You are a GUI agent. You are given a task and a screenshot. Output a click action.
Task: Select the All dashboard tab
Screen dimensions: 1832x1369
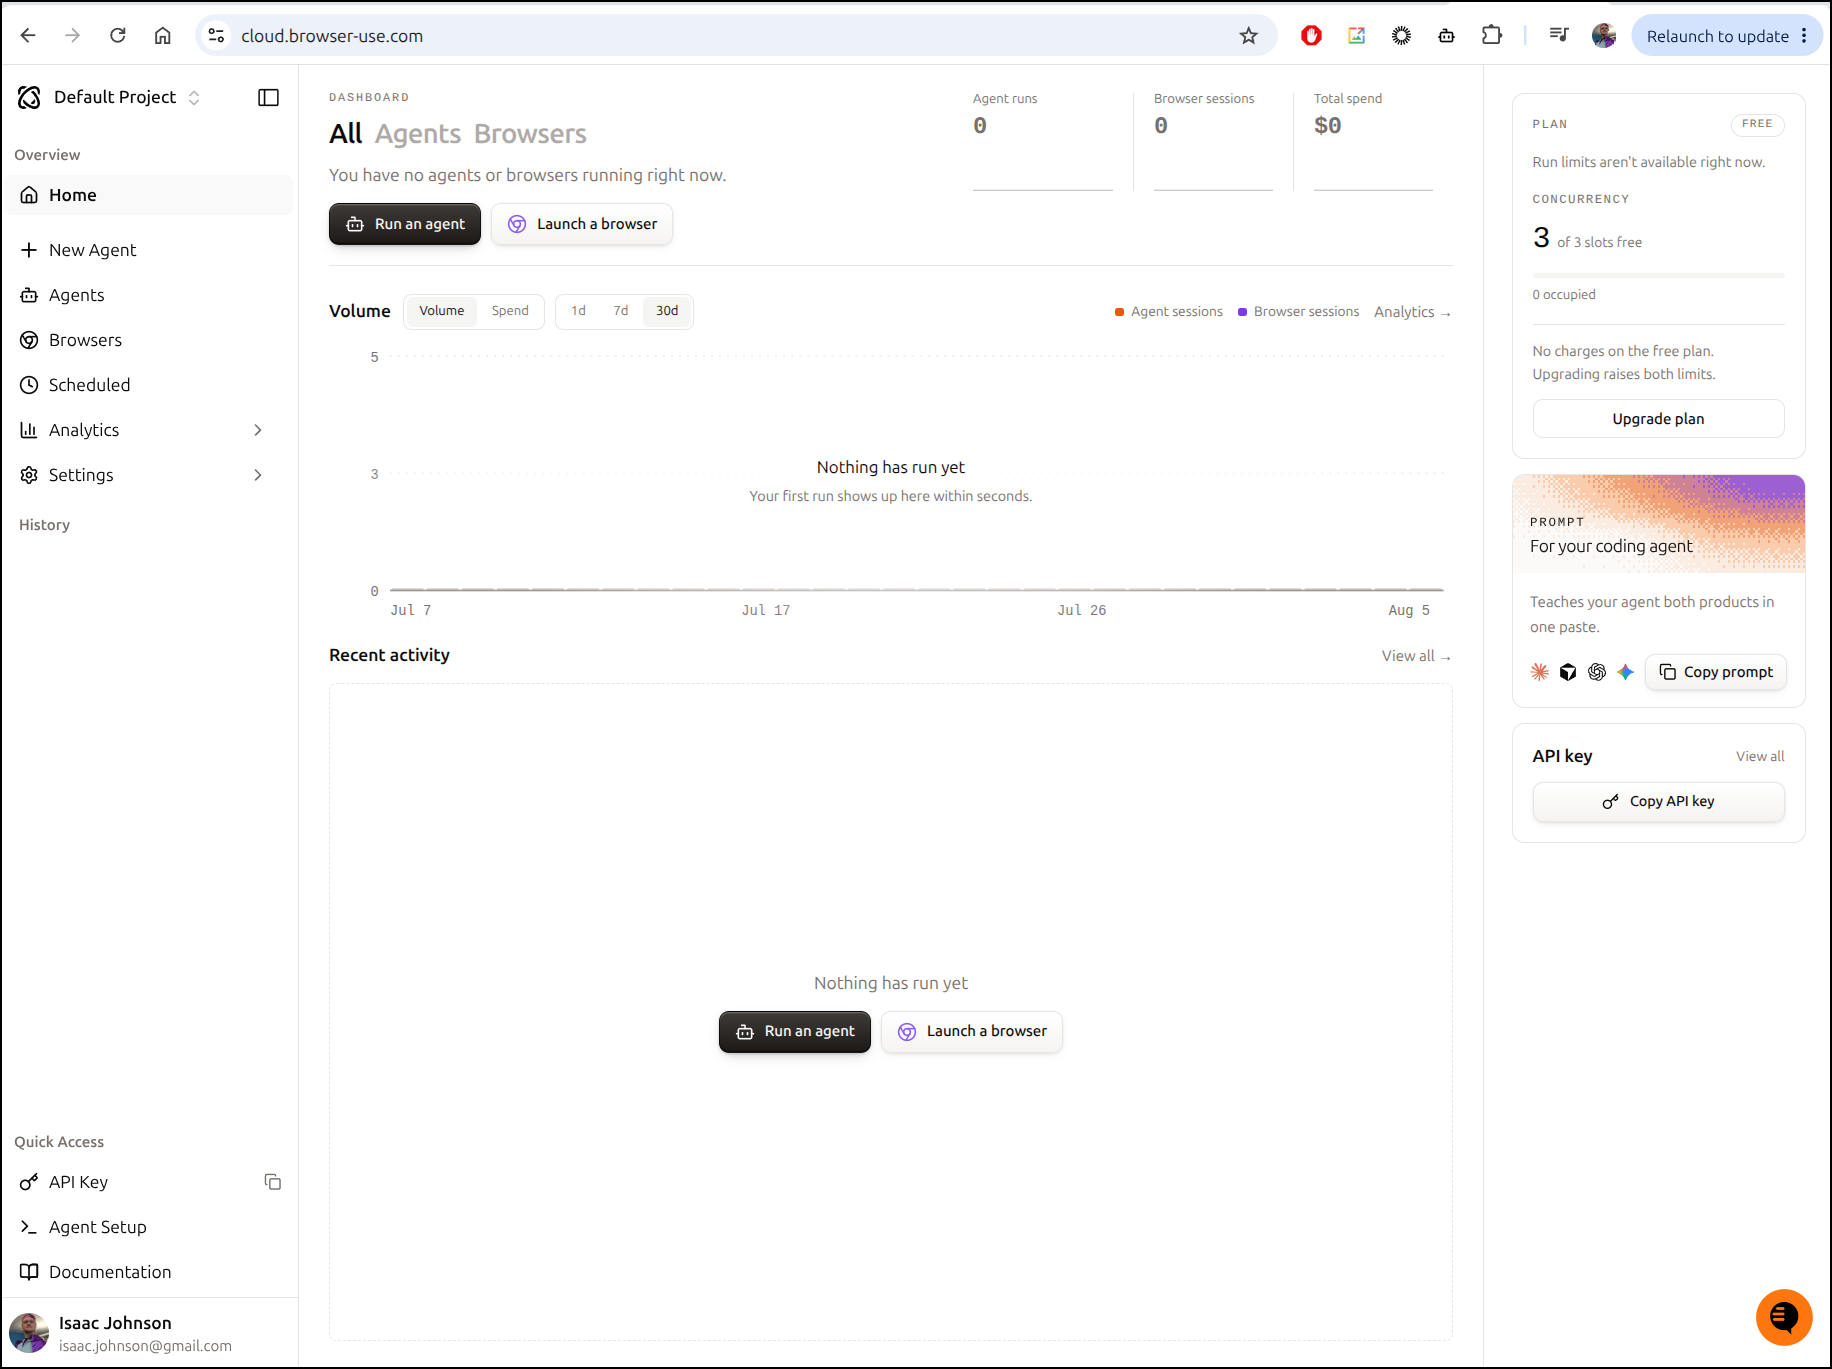pos(345,134)
